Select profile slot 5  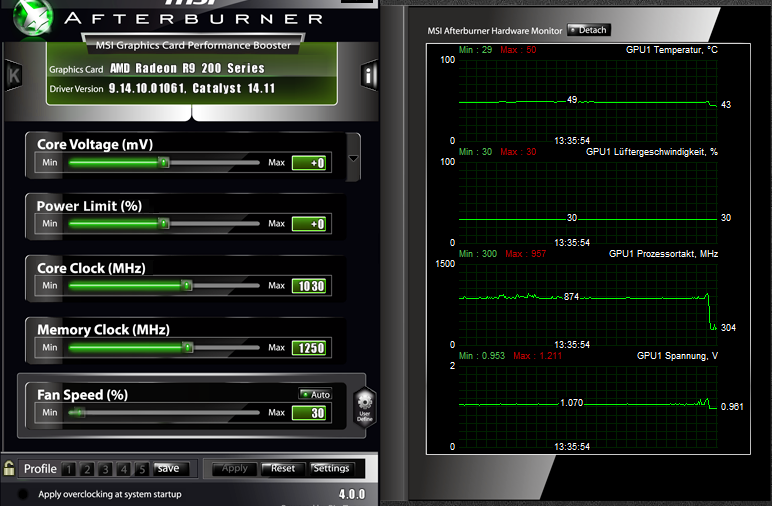(141, 469)
